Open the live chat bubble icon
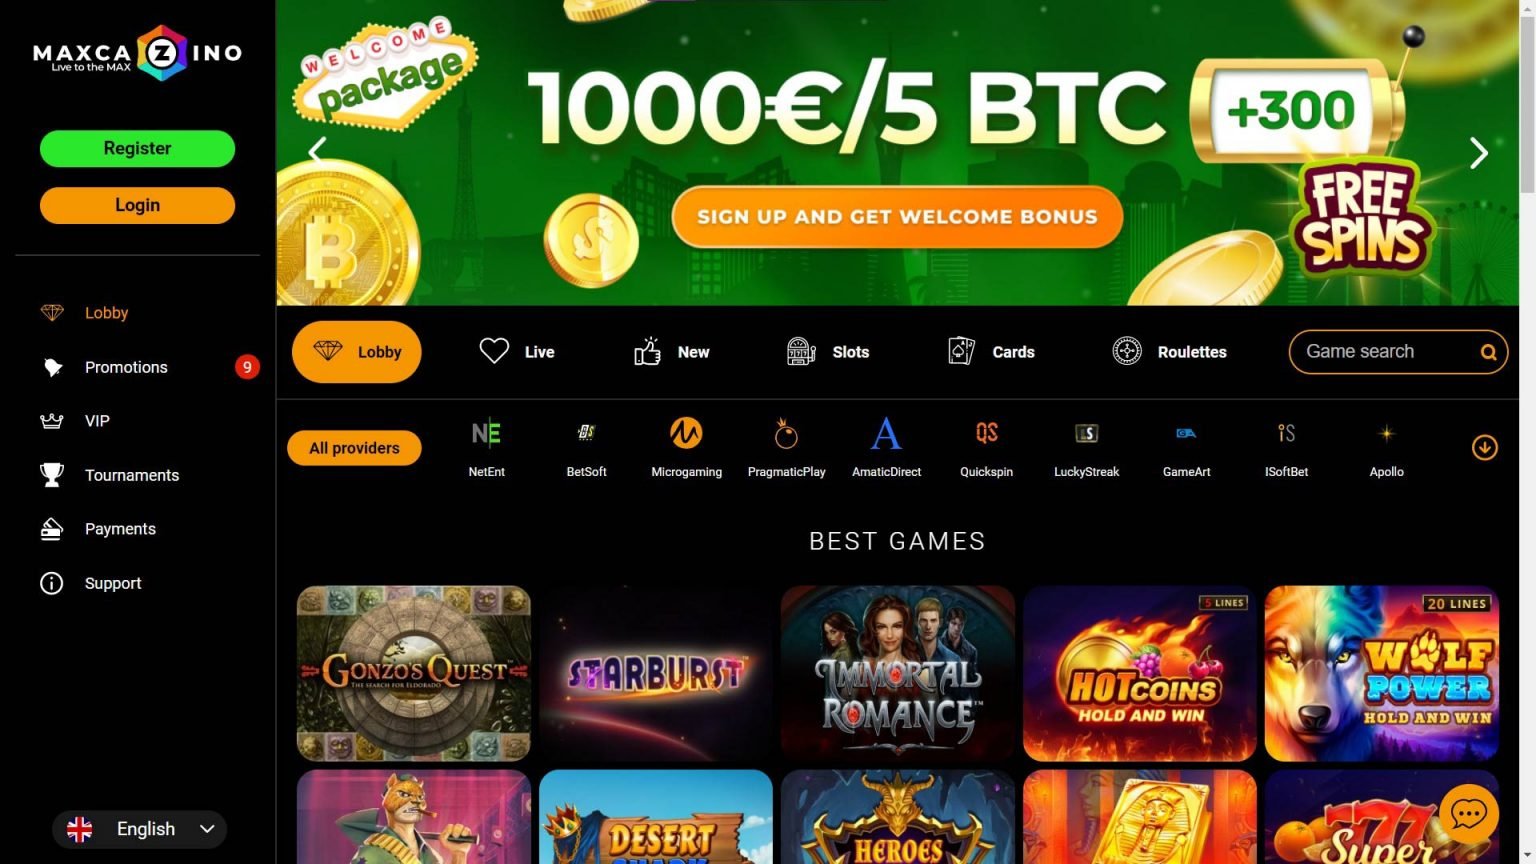 tap(1468, 813)
